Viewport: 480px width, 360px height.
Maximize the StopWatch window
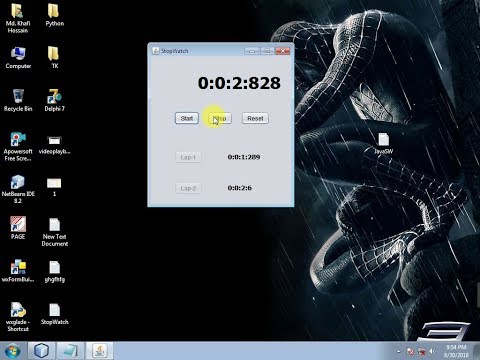267,51
